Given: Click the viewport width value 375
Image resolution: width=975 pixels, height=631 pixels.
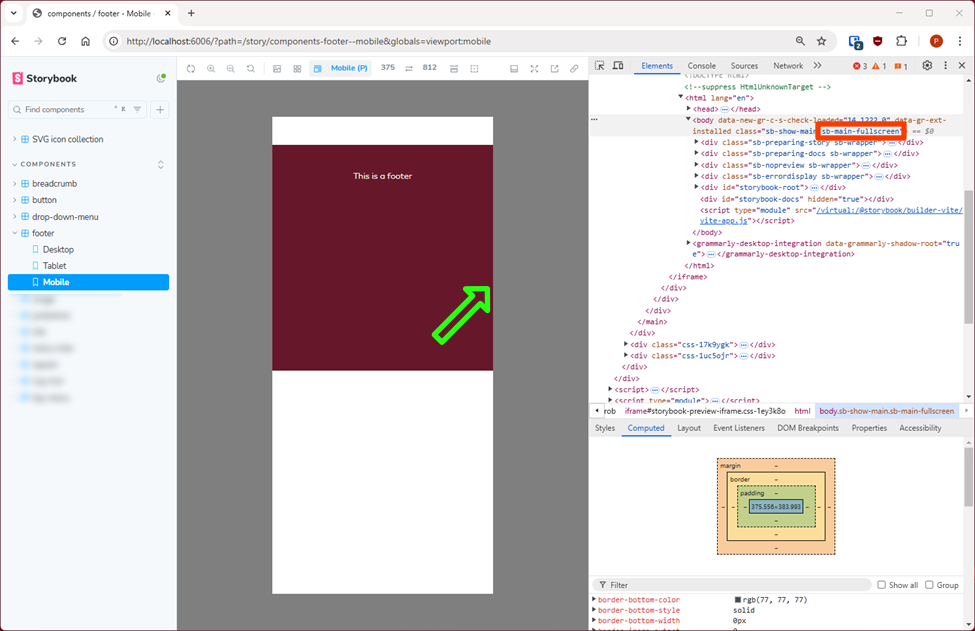Looking at the screenshot, I should click(x=387, y=68).
